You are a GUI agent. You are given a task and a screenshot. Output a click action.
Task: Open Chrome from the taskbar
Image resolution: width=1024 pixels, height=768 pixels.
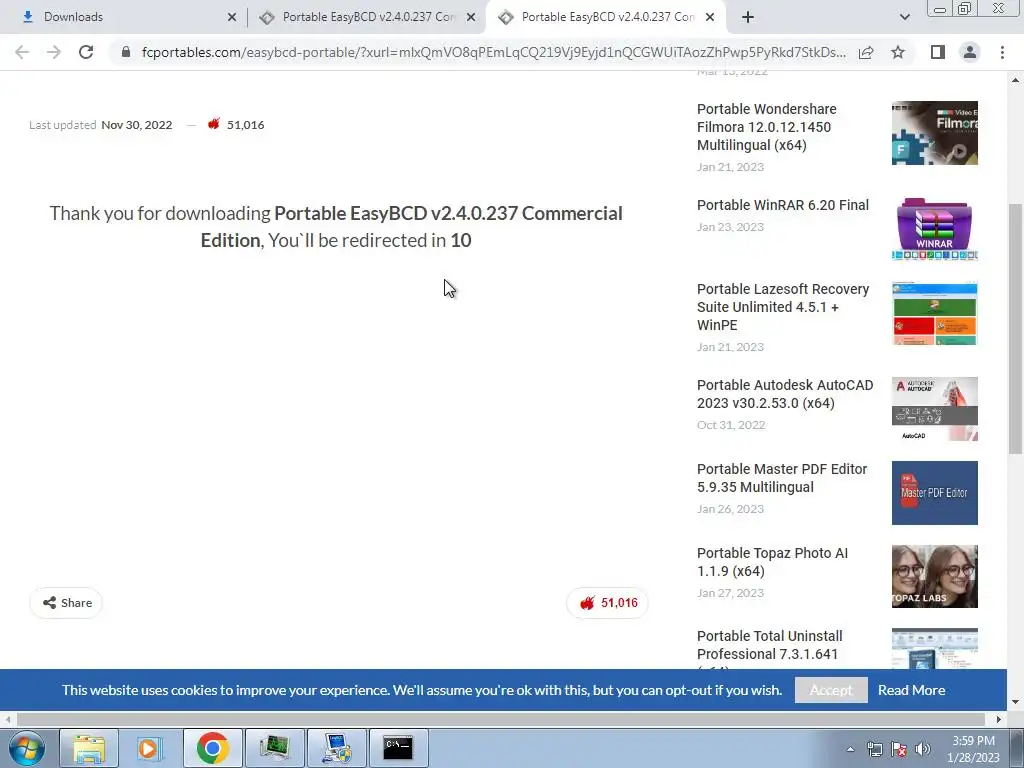[x=212, y=748]
